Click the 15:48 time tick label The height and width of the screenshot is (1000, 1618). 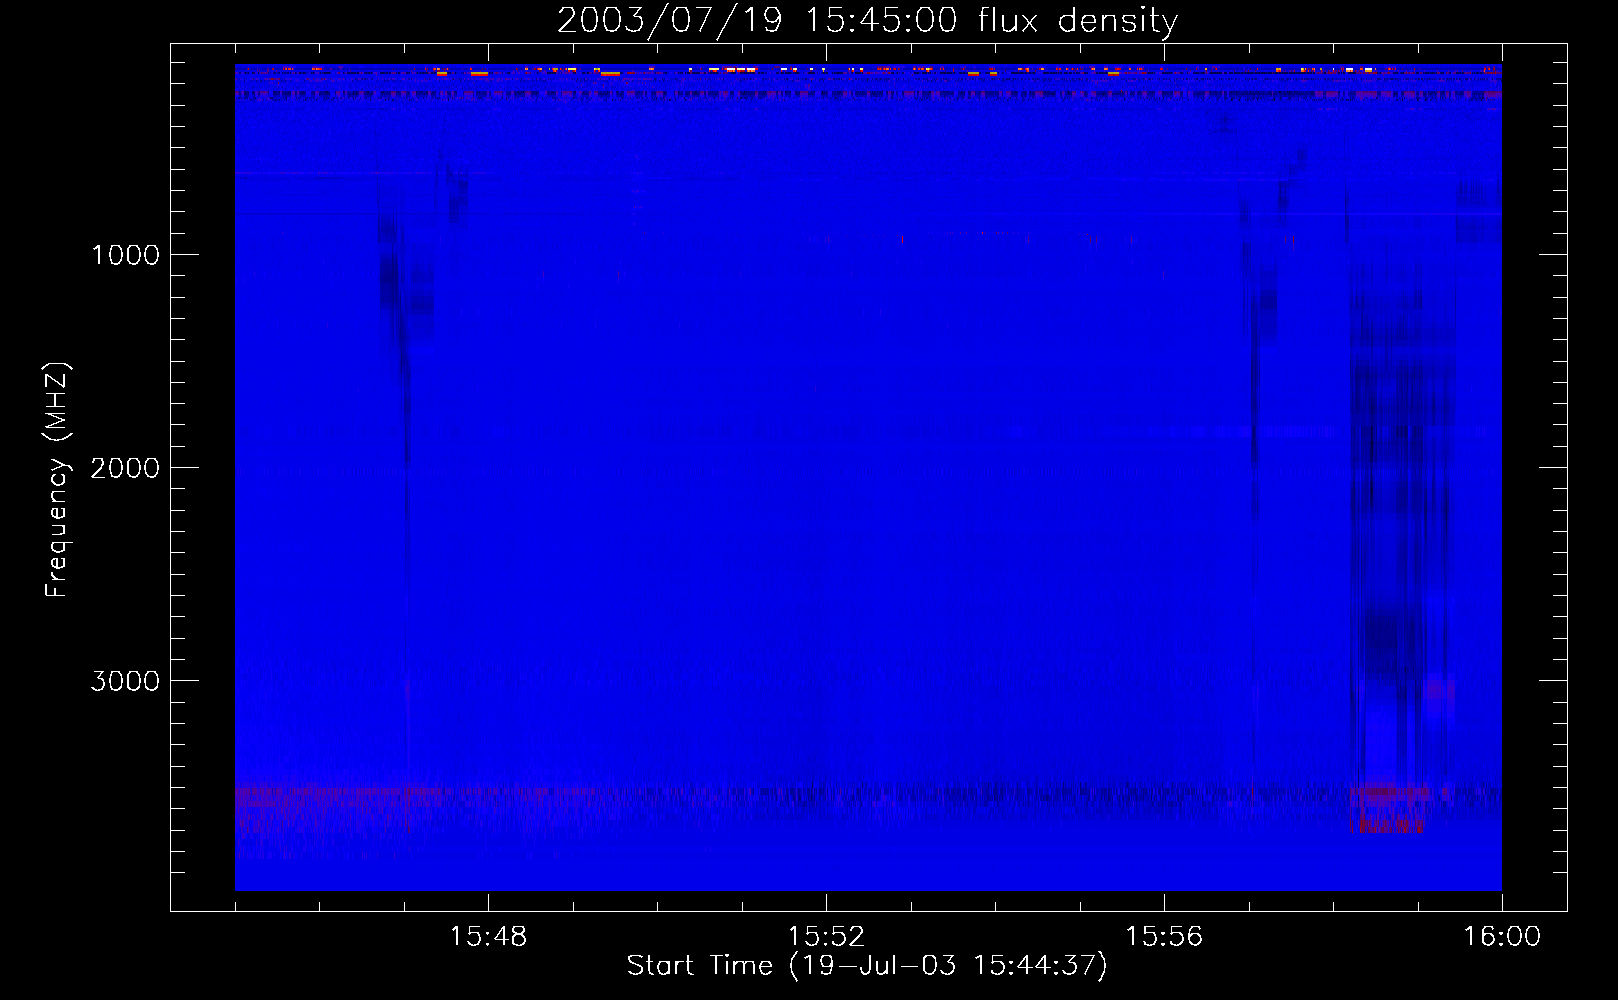point(488,937)
